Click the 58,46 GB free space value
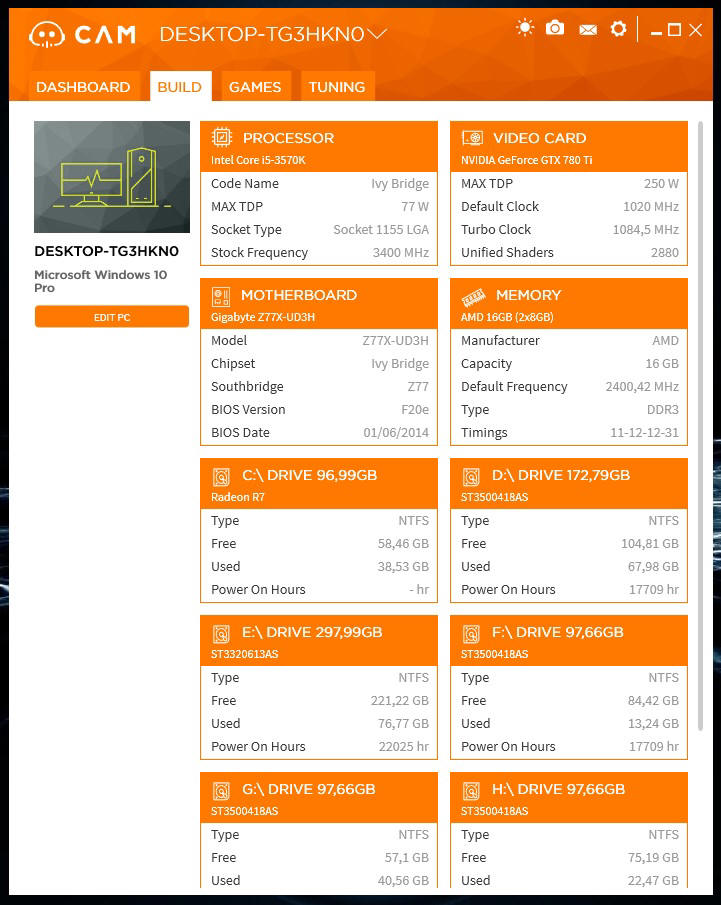The image size is (721, 905). click(403, 543)
